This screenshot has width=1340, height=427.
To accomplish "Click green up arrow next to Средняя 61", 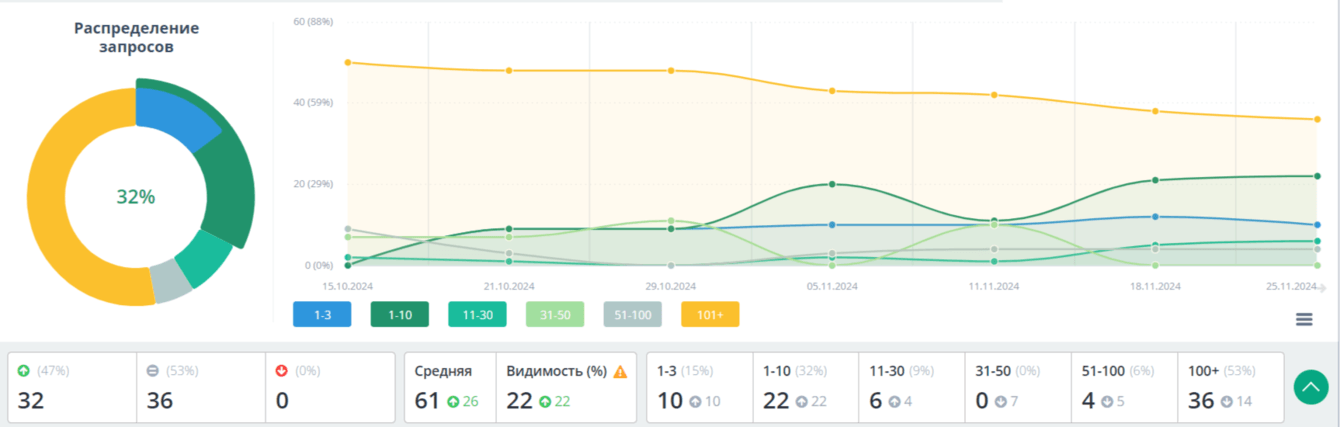I will pos(453,402).
